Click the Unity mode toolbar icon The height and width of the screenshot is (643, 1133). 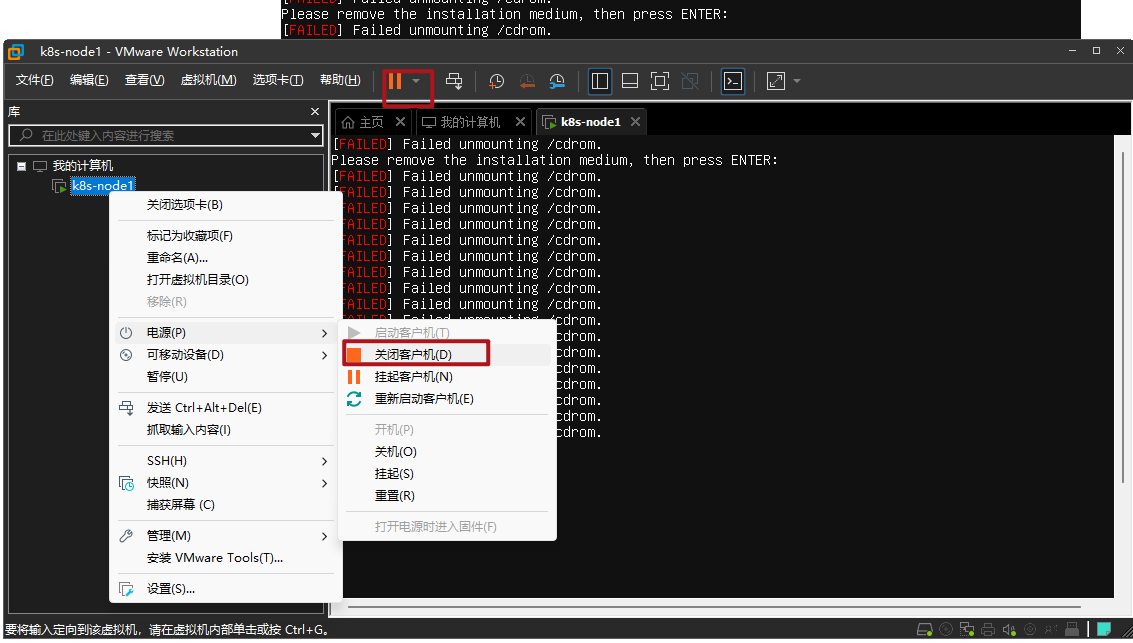click(x=690, y=81)
